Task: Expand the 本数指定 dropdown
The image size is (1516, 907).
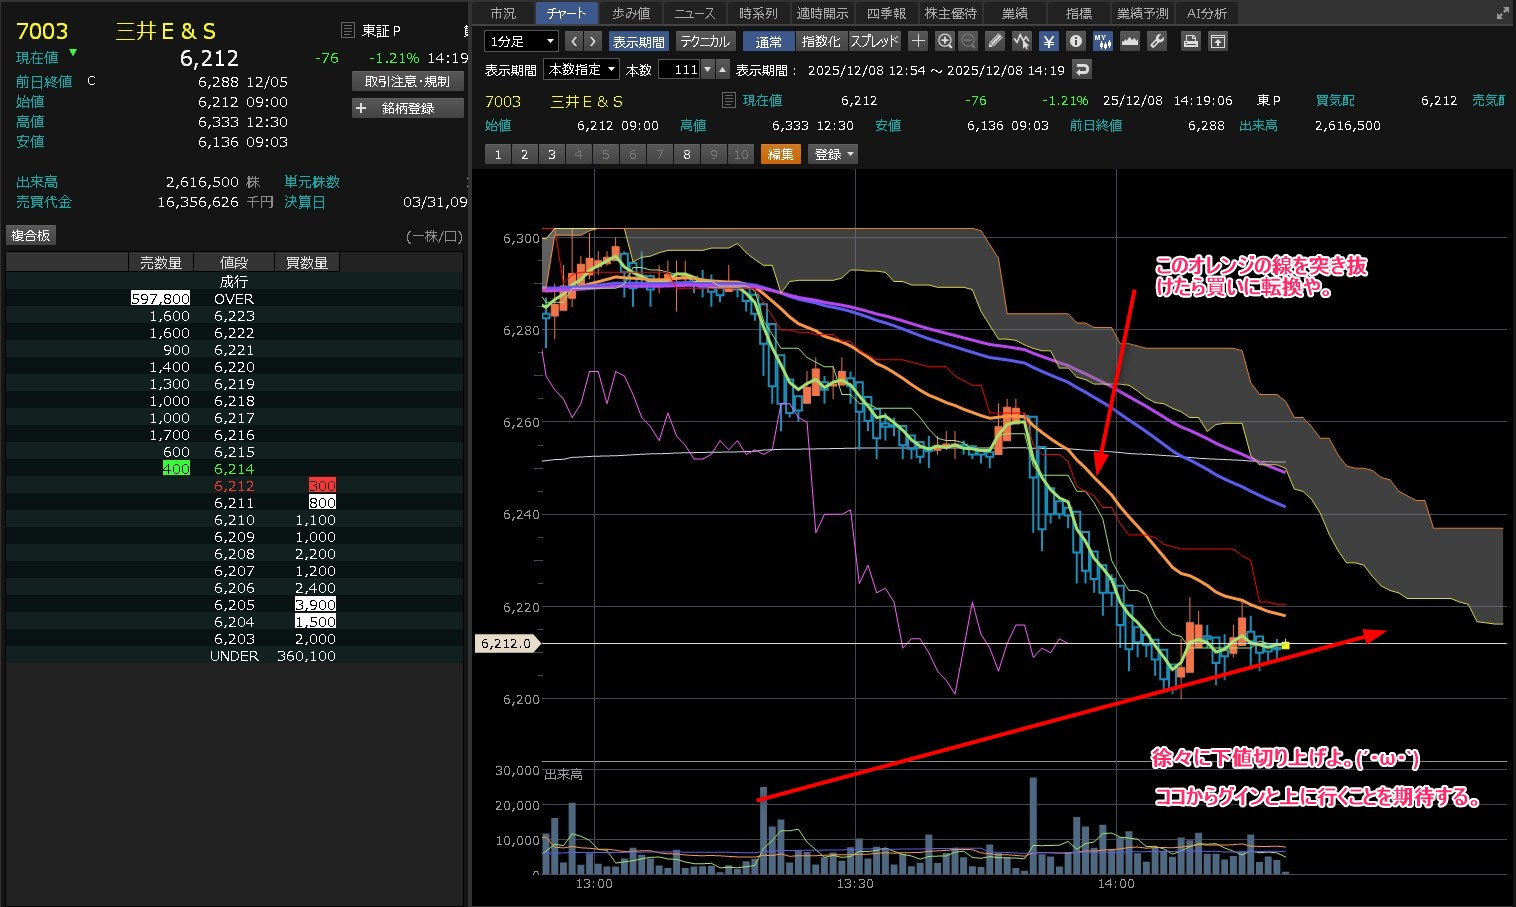Action: (580, 69)
